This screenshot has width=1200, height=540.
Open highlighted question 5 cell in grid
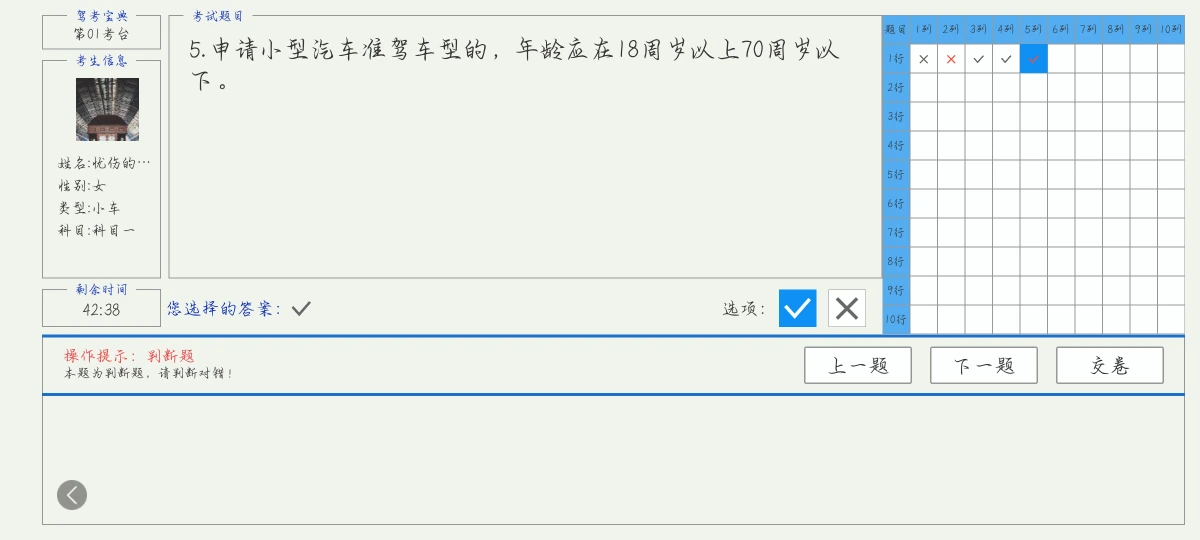[1033, 59]
